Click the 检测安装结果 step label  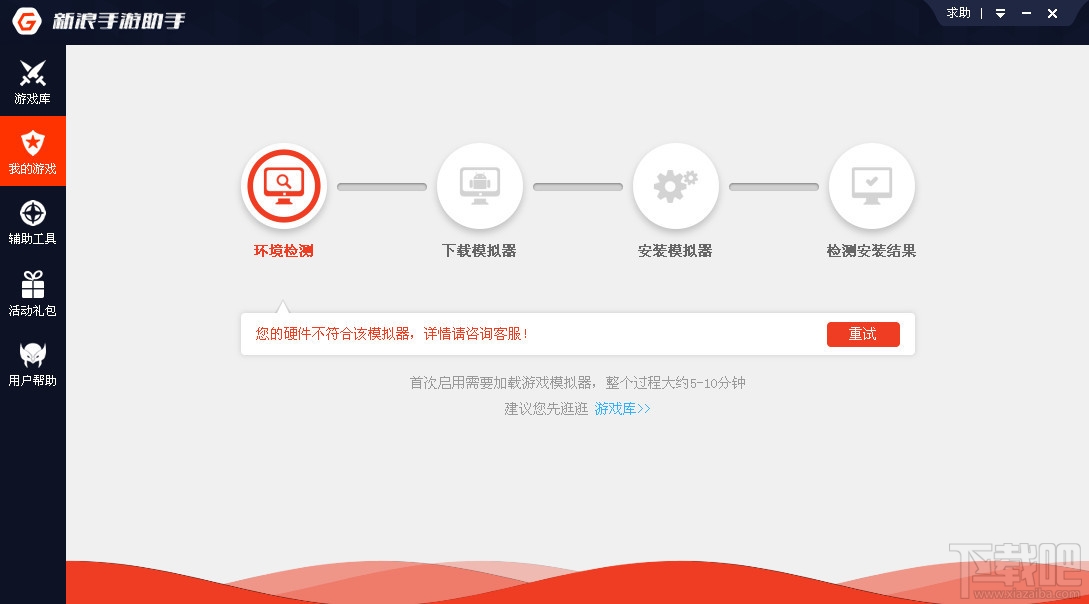point(871,251)
